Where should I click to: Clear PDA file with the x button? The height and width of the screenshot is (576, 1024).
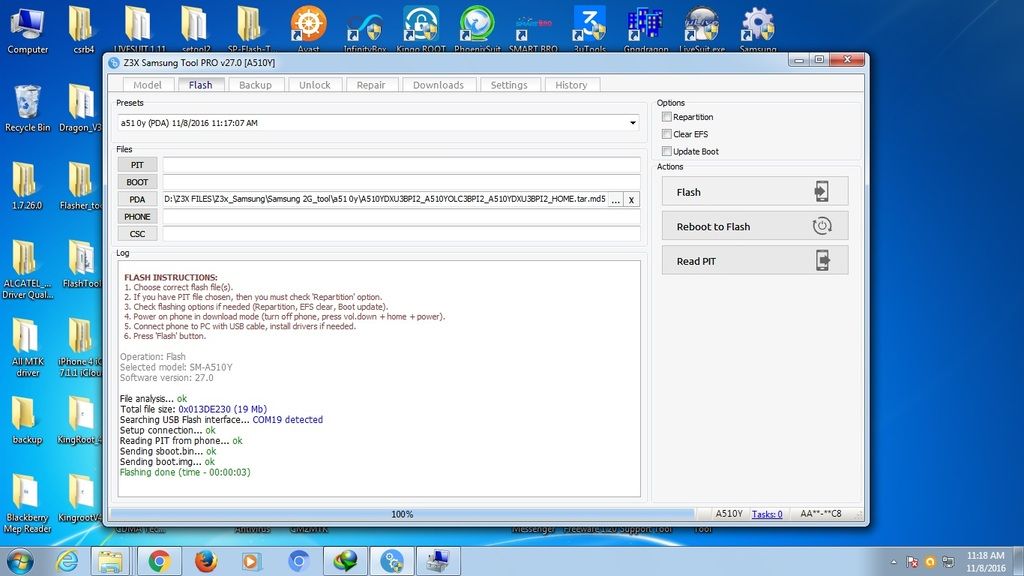631,199
